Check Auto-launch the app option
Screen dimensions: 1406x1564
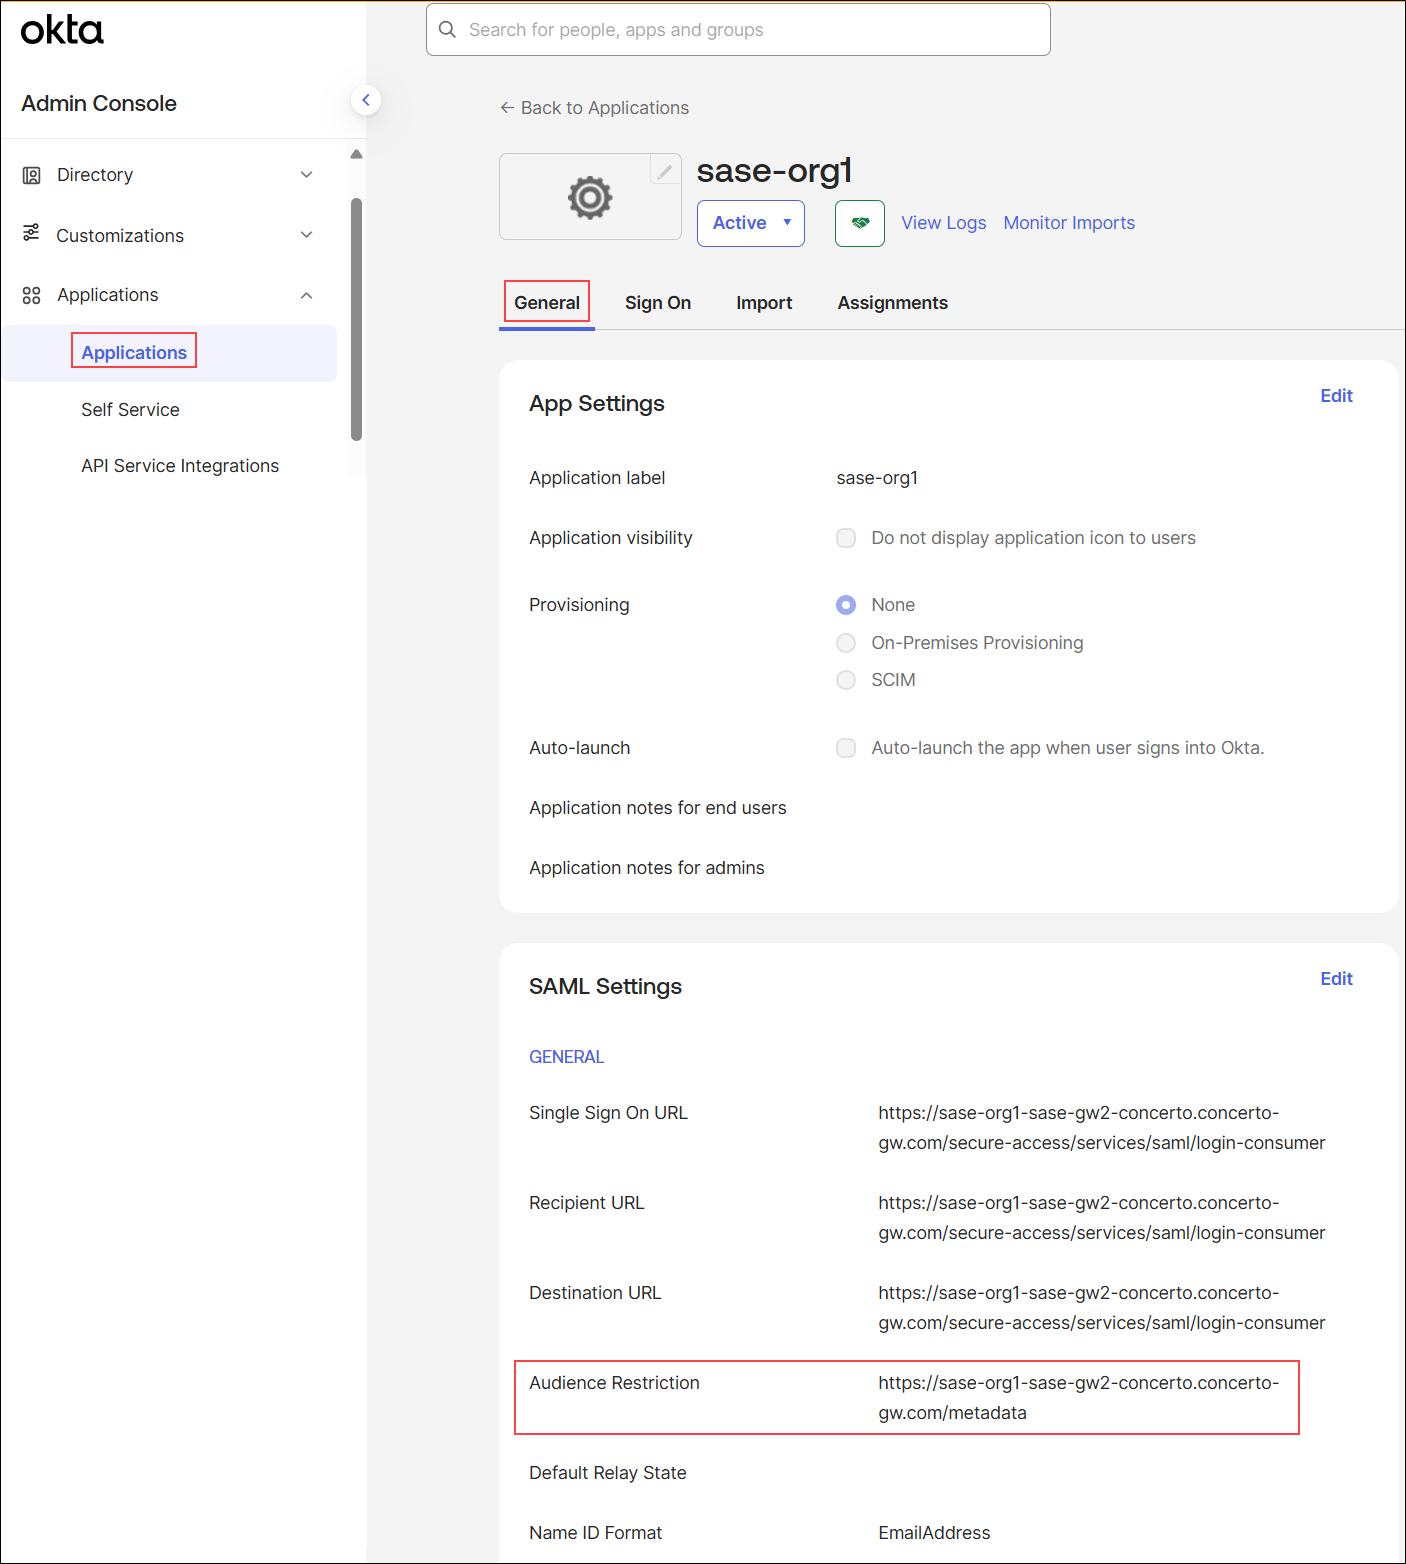[x=846, y=747]
